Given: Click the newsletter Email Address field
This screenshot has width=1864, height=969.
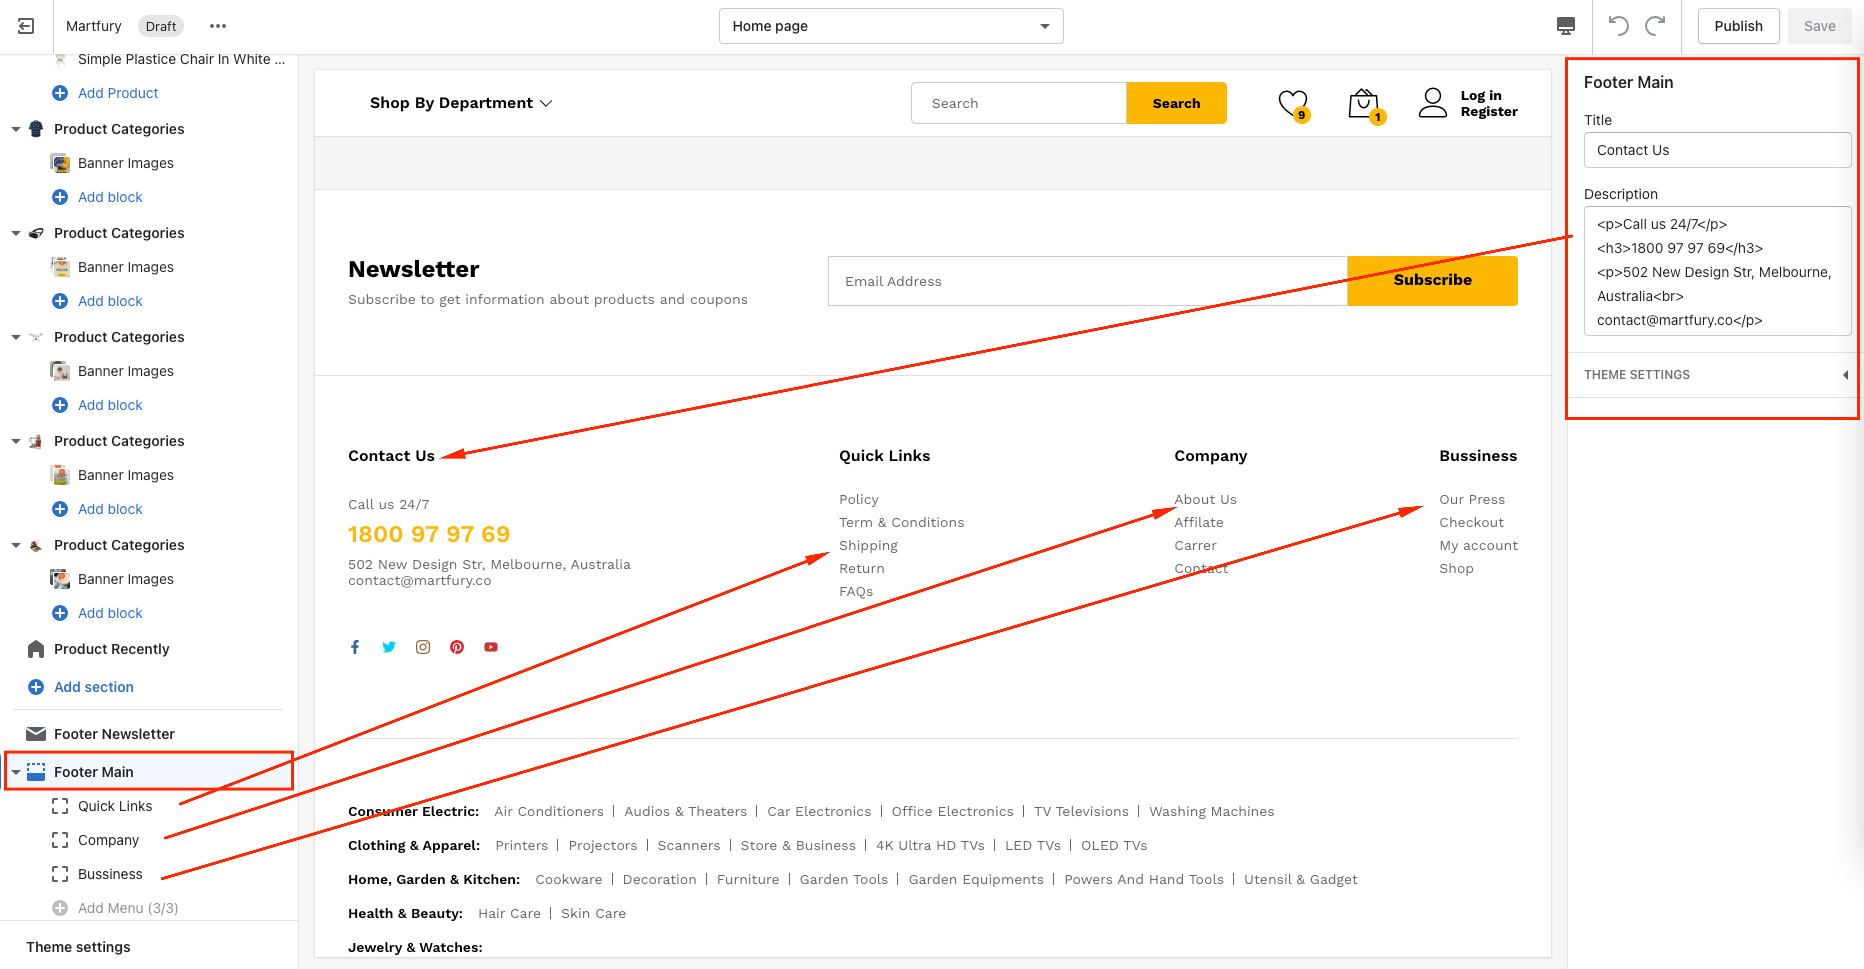Looking at the screenshot, I should pos(1087,281).
